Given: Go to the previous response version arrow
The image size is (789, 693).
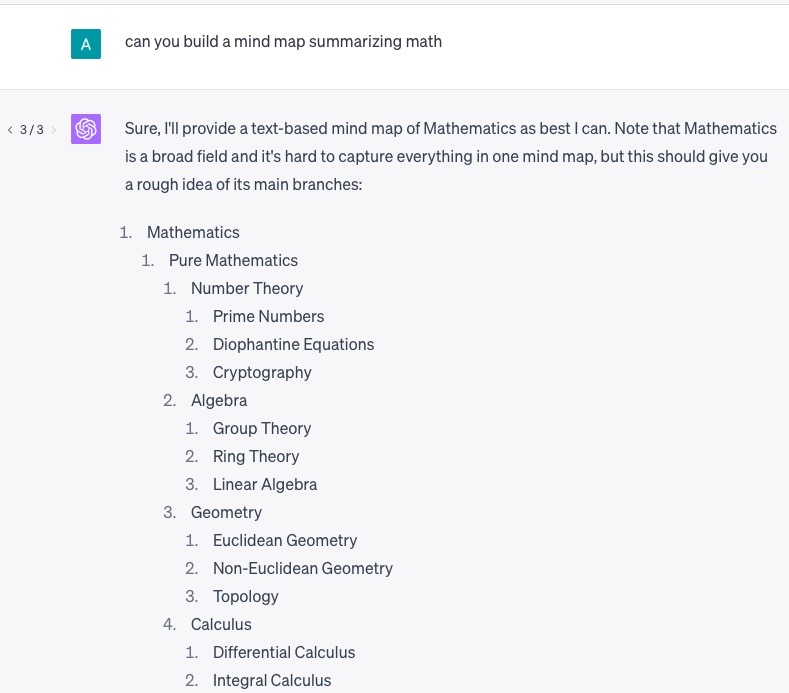Looking at the screenshot, I should [10, 130].
